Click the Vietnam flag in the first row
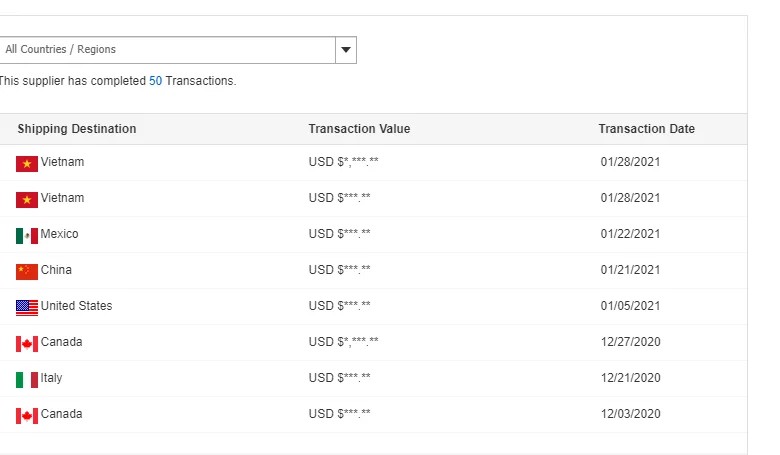Viewport: 780px width, 455px height. tap(27, 163)
